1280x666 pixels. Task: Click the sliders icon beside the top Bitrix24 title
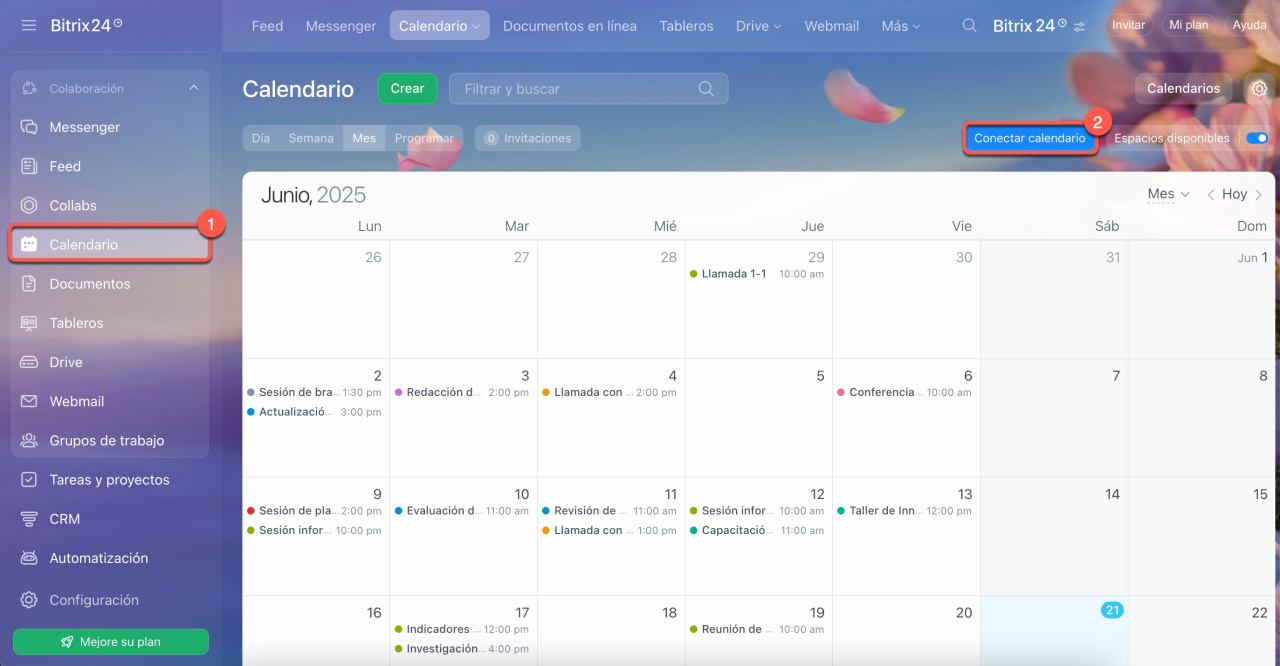click(1079, 27)
